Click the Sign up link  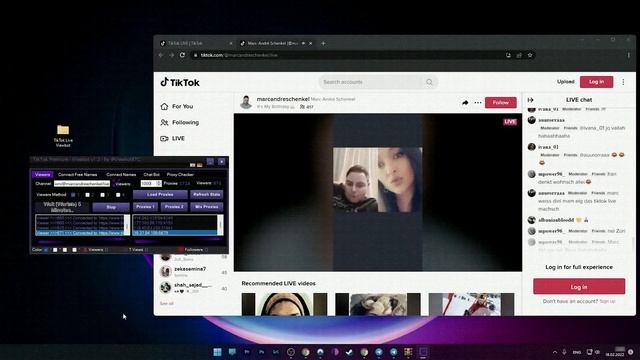click(607, 301)
